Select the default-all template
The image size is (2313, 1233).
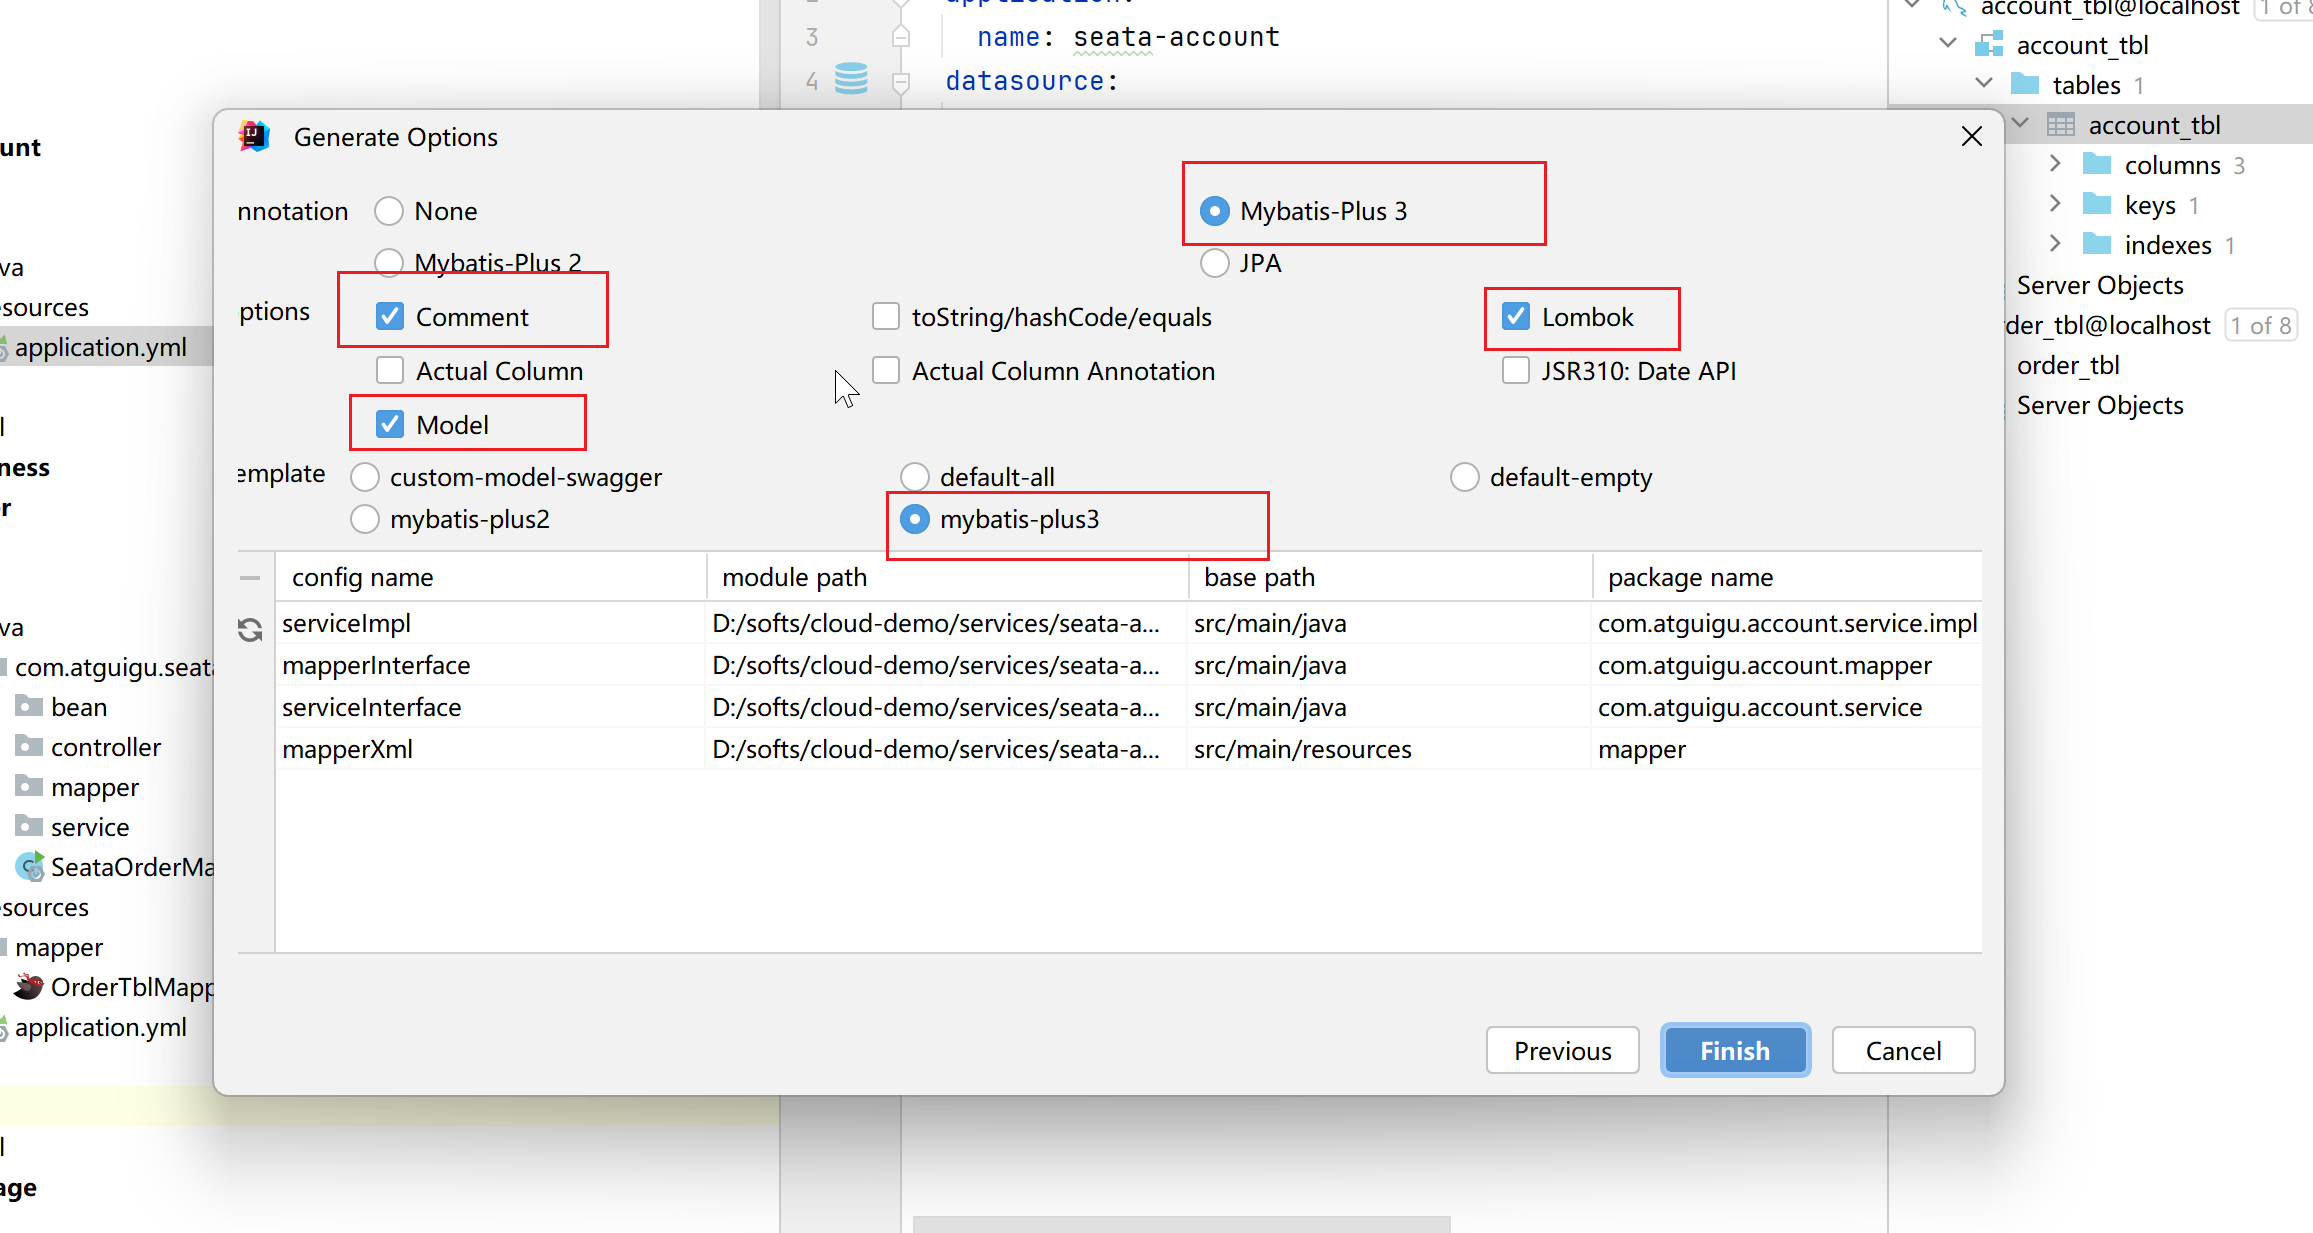point(915,477)
